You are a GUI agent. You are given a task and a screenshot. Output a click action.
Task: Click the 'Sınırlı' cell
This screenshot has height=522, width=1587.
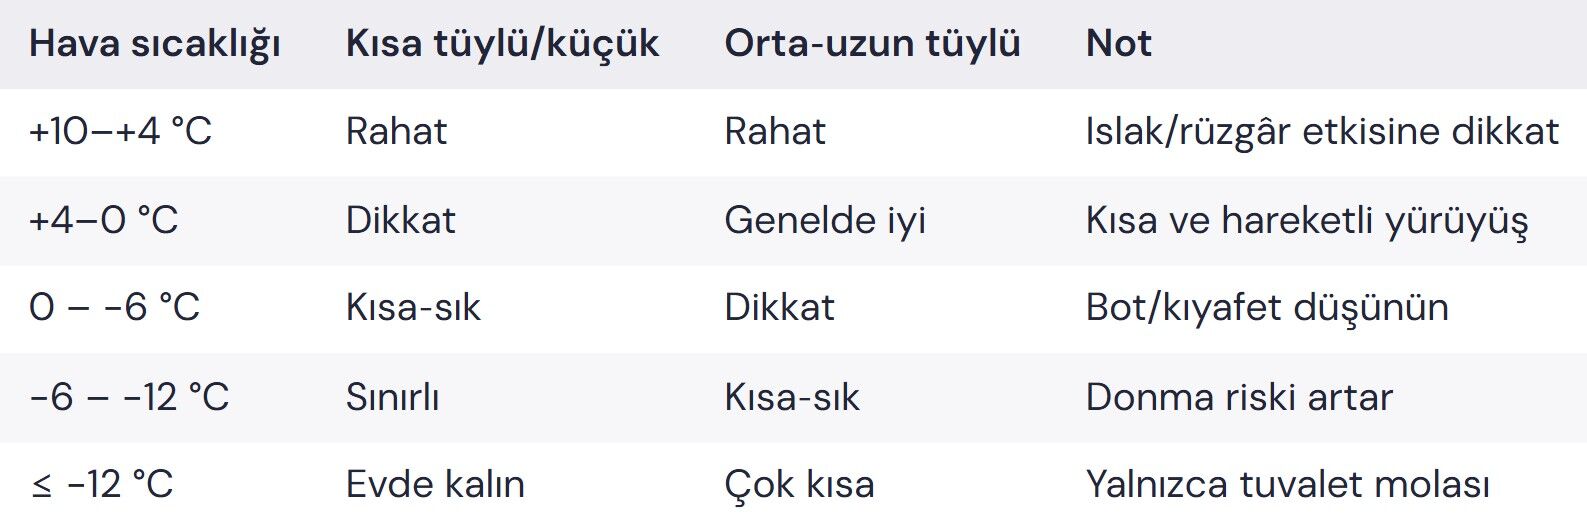click(x=392, y=397)
